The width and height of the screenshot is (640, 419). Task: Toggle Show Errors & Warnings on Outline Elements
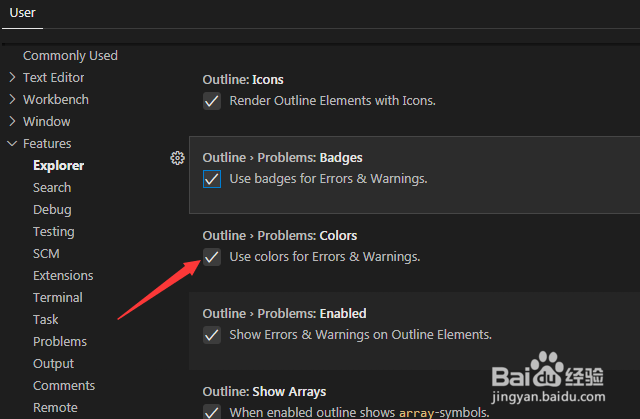click(x=212, y=335)
